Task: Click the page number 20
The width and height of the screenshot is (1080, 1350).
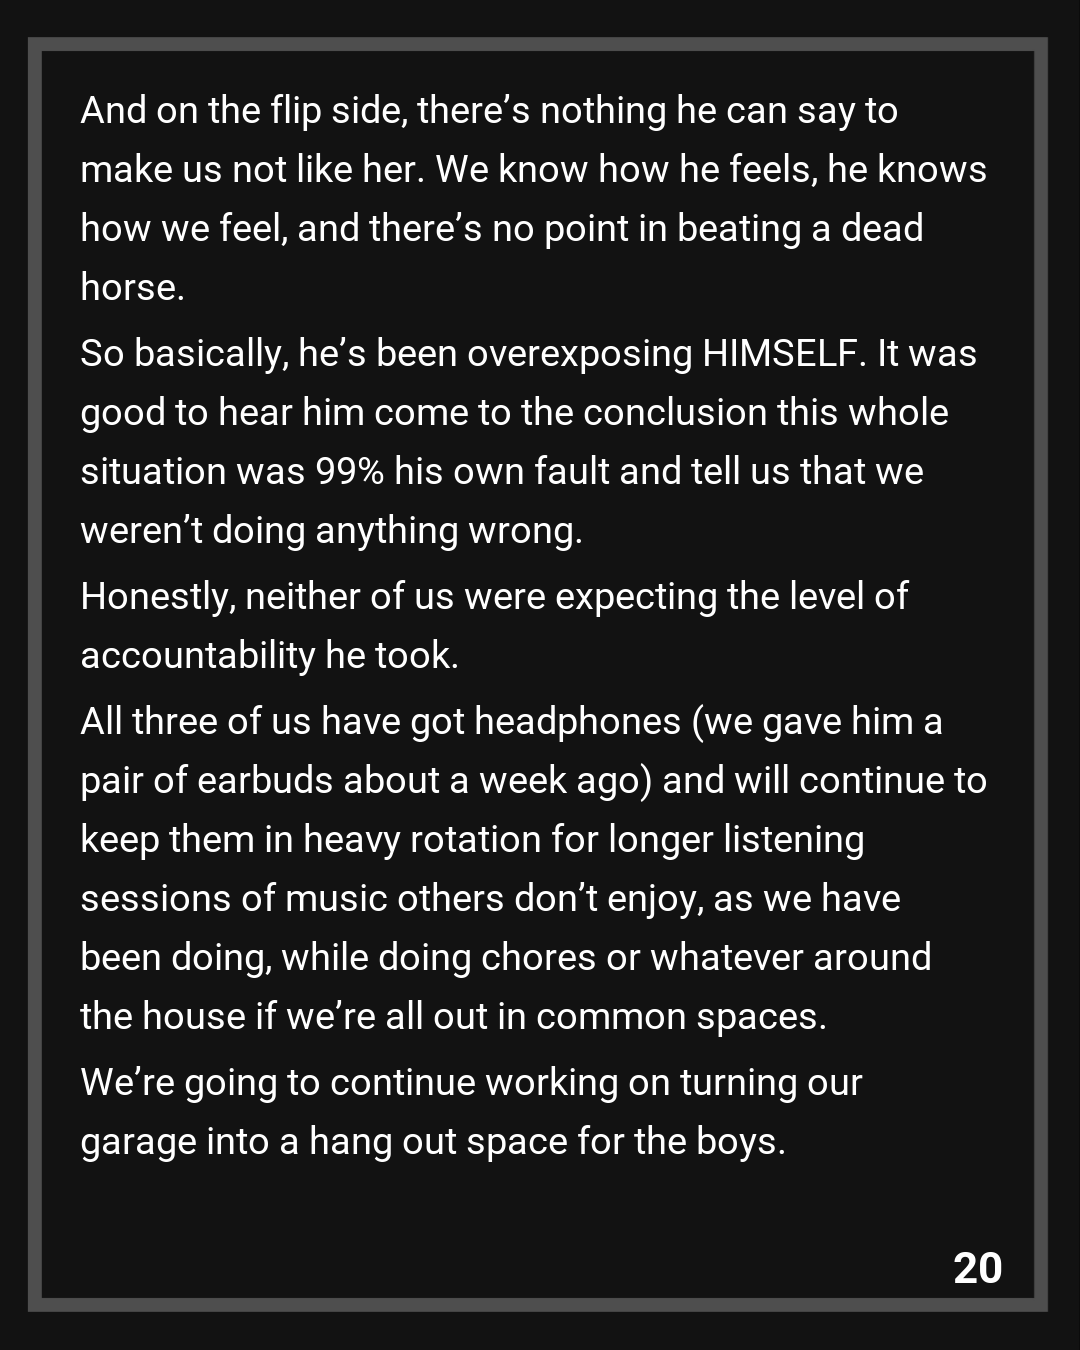Action: (x=977, y=1268)
